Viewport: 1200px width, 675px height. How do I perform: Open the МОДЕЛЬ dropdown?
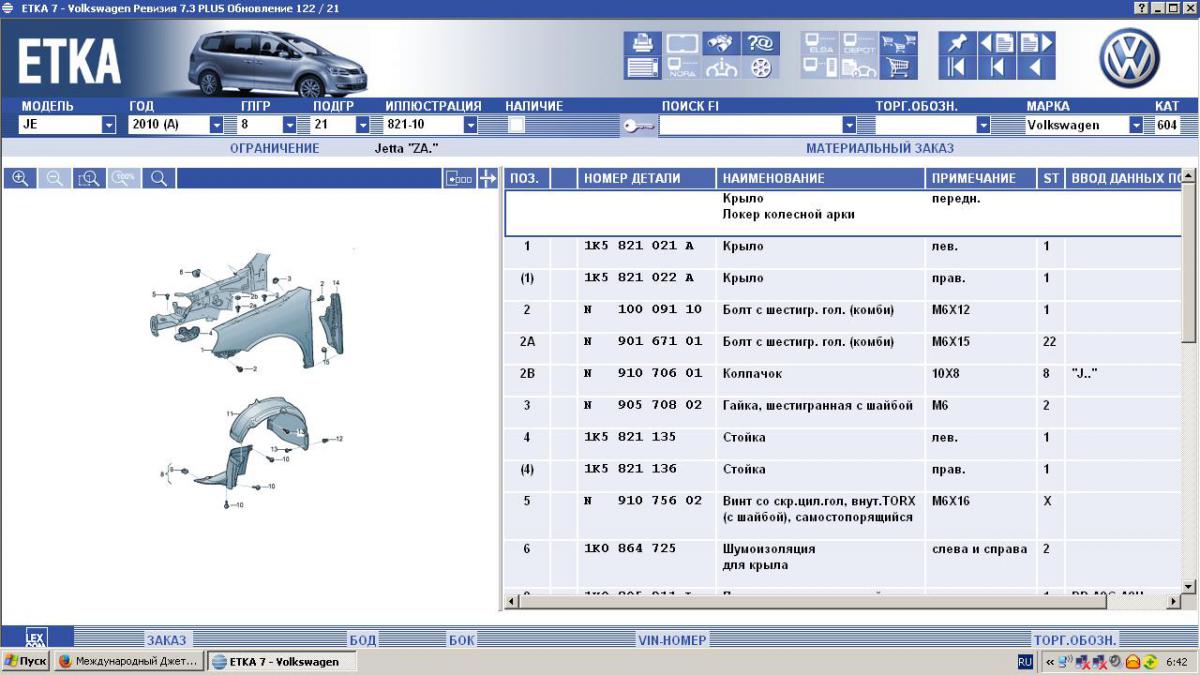click(109, 125)
